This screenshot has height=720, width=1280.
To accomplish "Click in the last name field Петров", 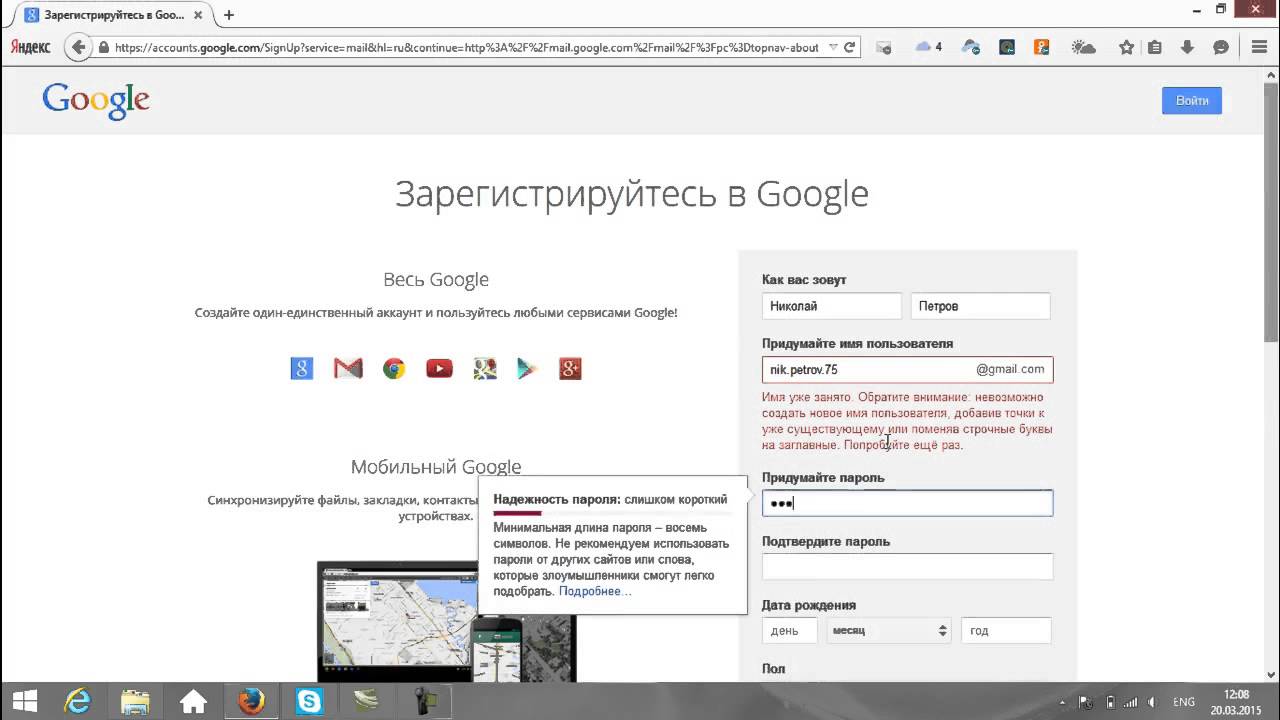I will 981,306.
